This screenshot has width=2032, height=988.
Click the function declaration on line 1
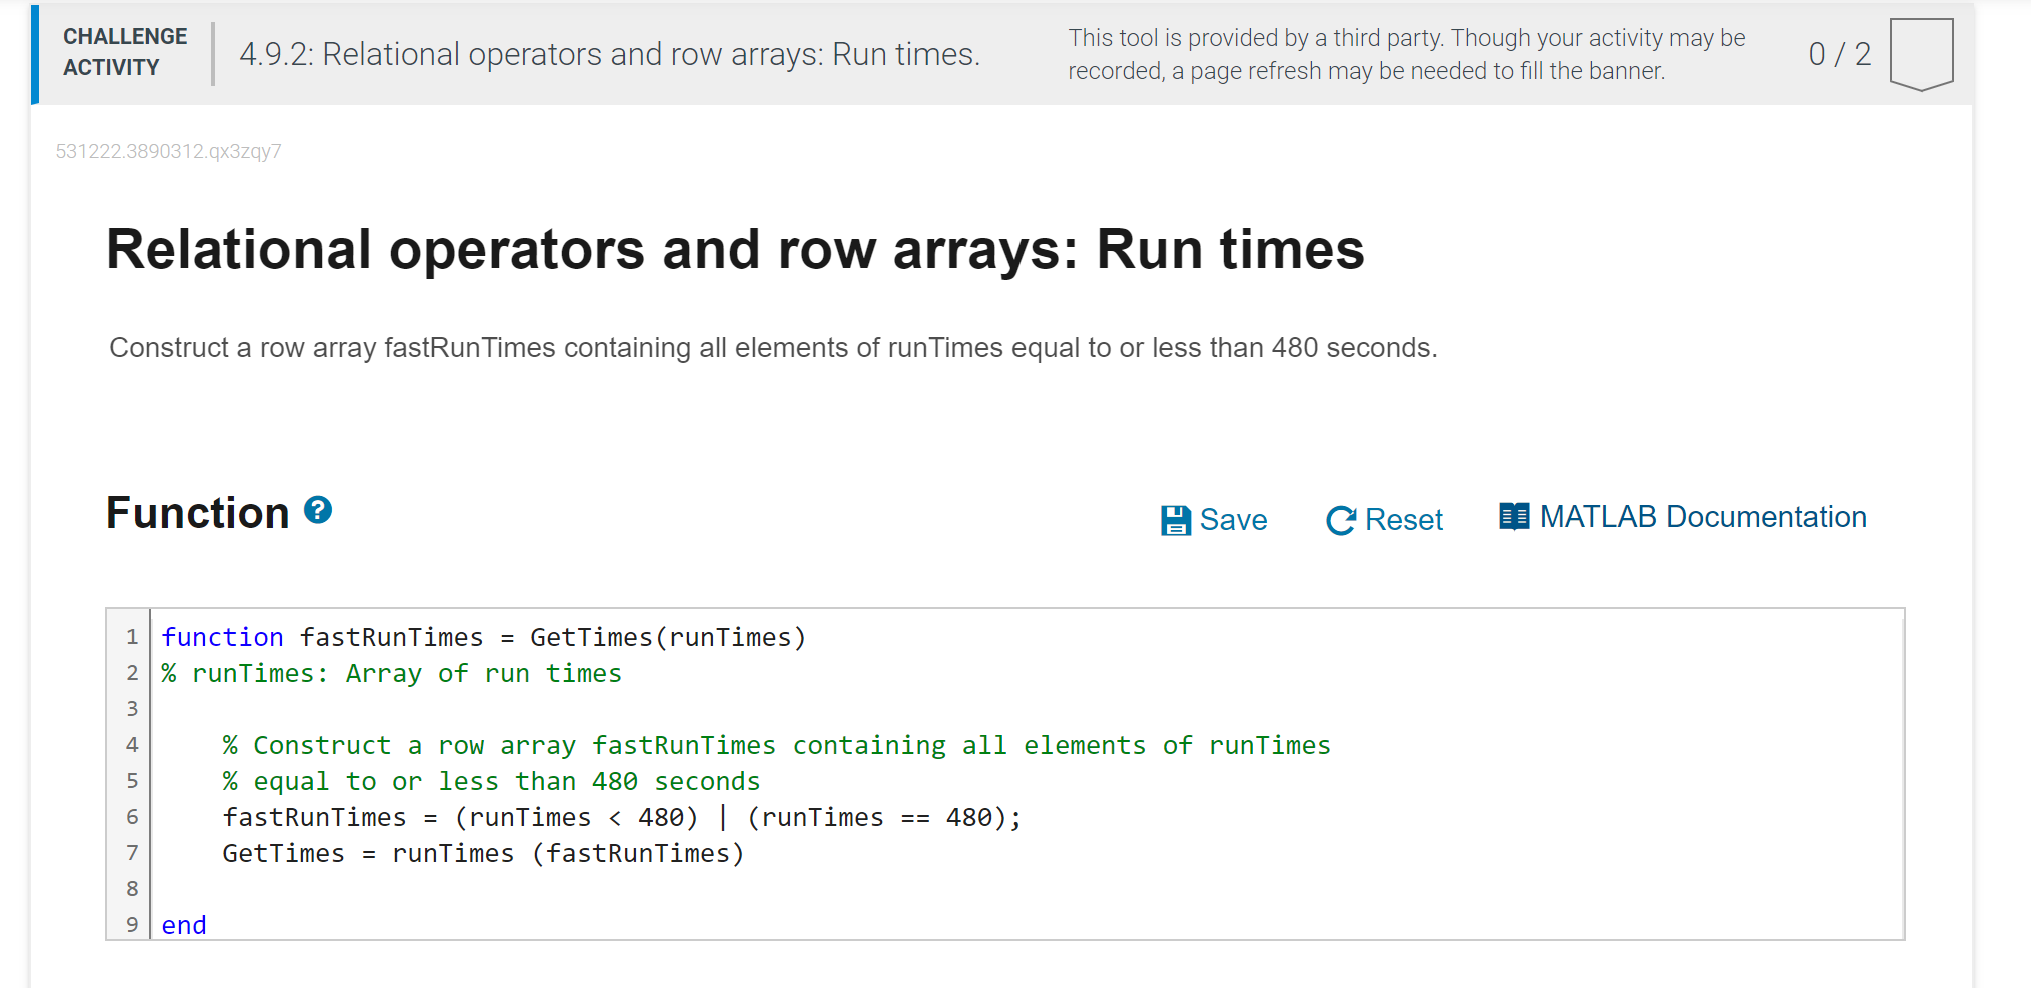pyautogui.click(x=484, y=637)
